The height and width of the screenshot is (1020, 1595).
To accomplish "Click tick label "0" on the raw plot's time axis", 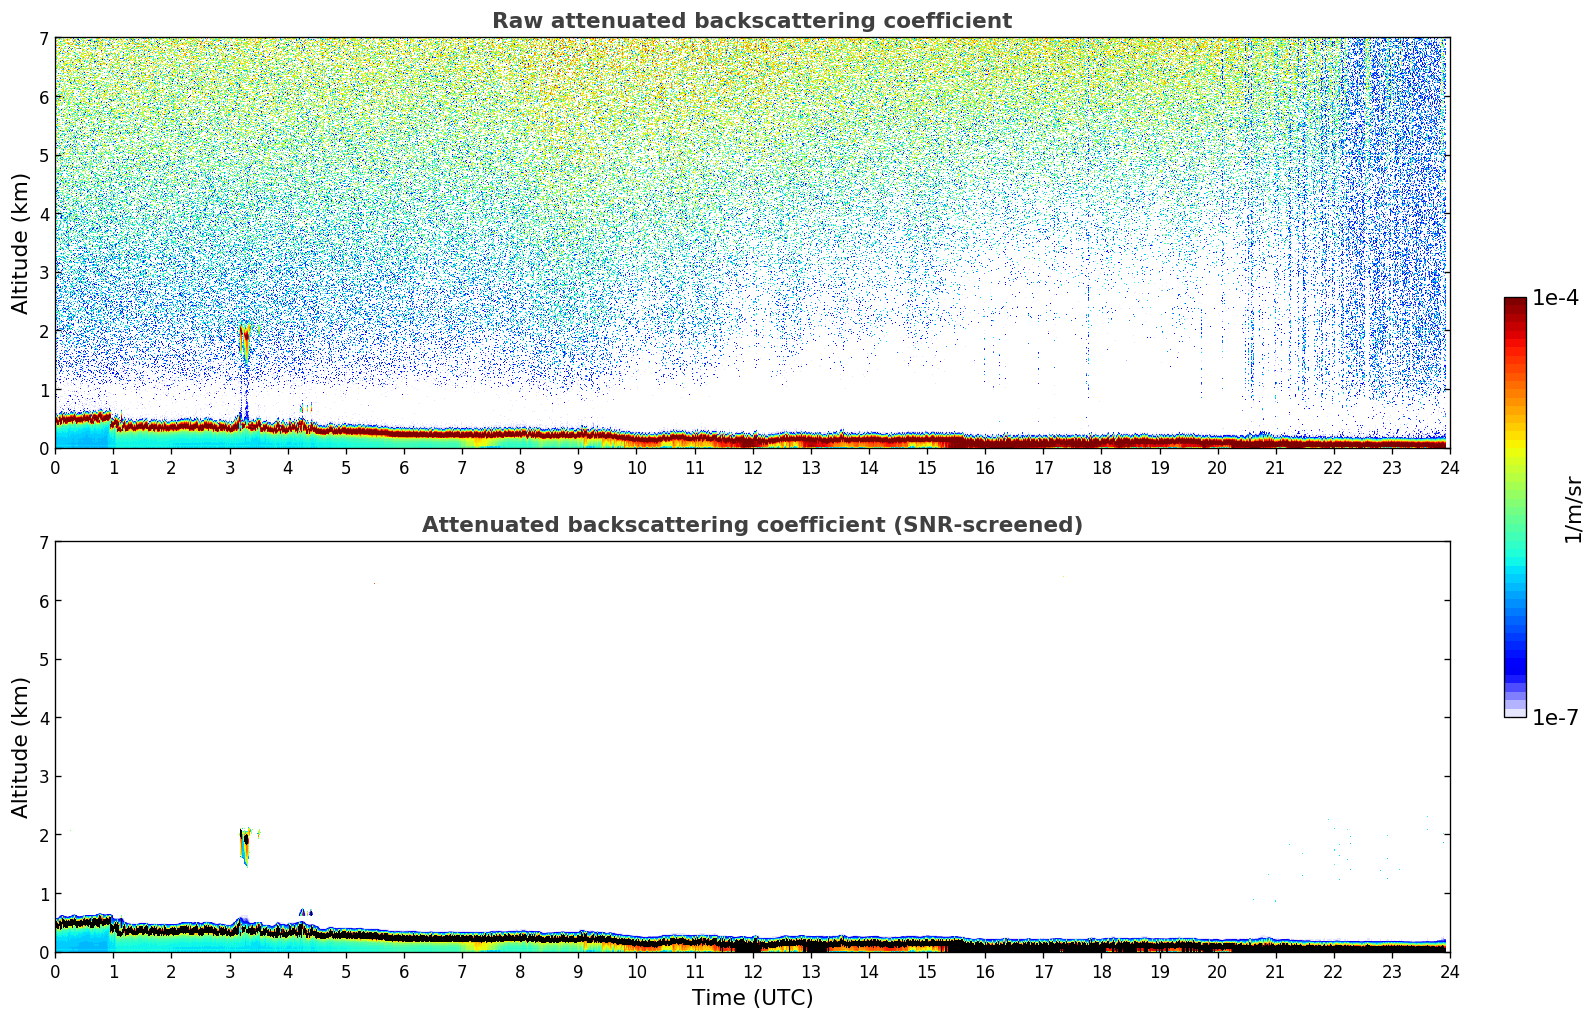I will point(55,467).
